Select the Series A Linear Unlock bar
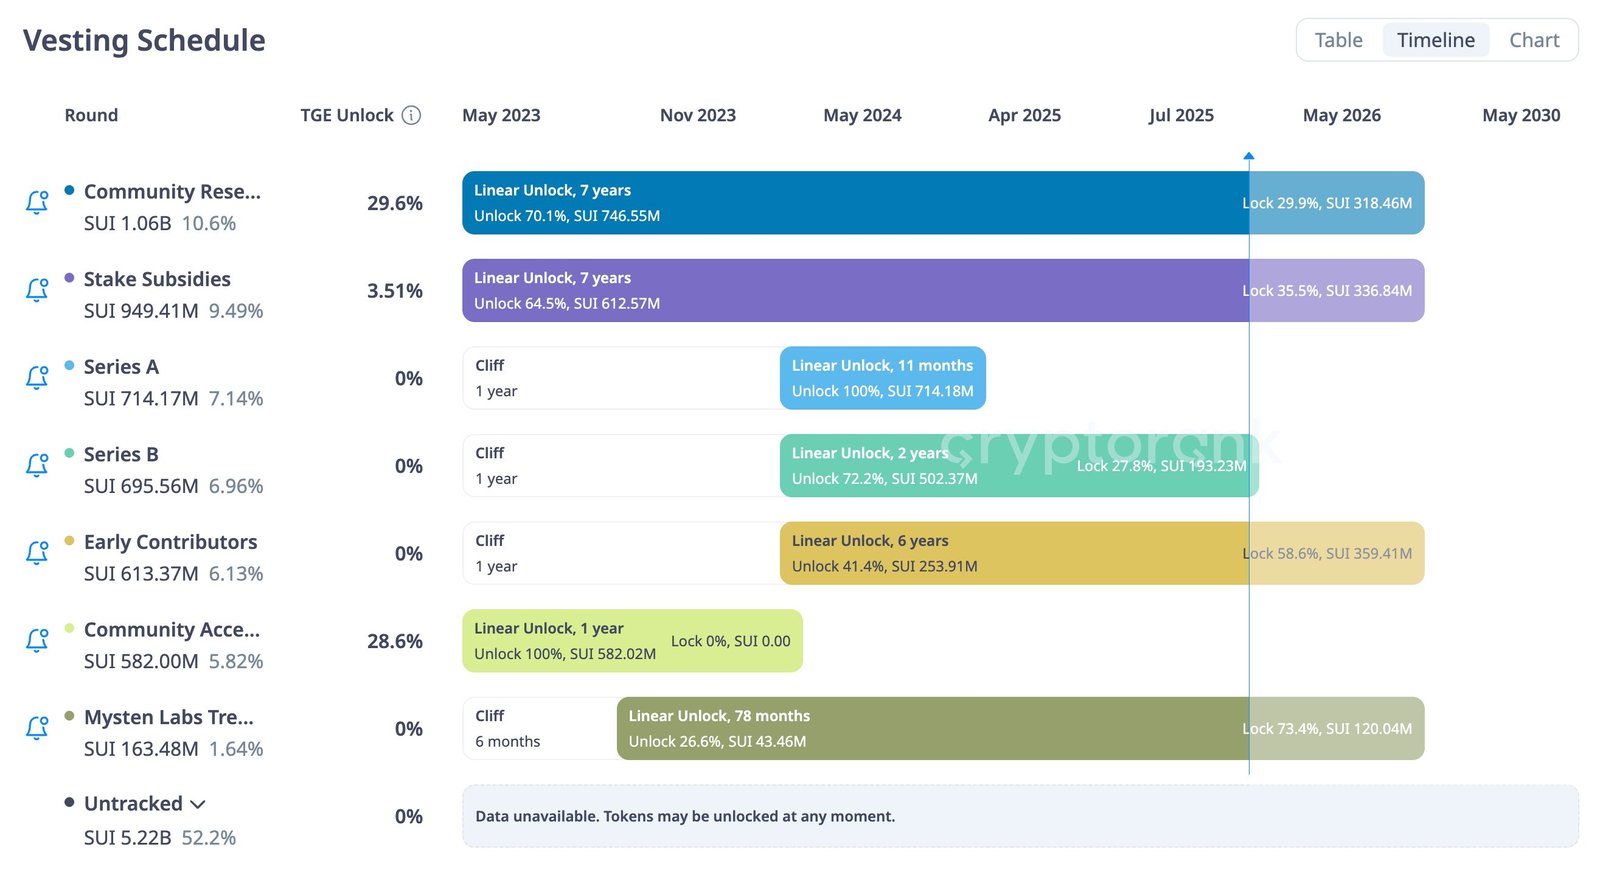Screen dimensions: 1600x885 882,378
